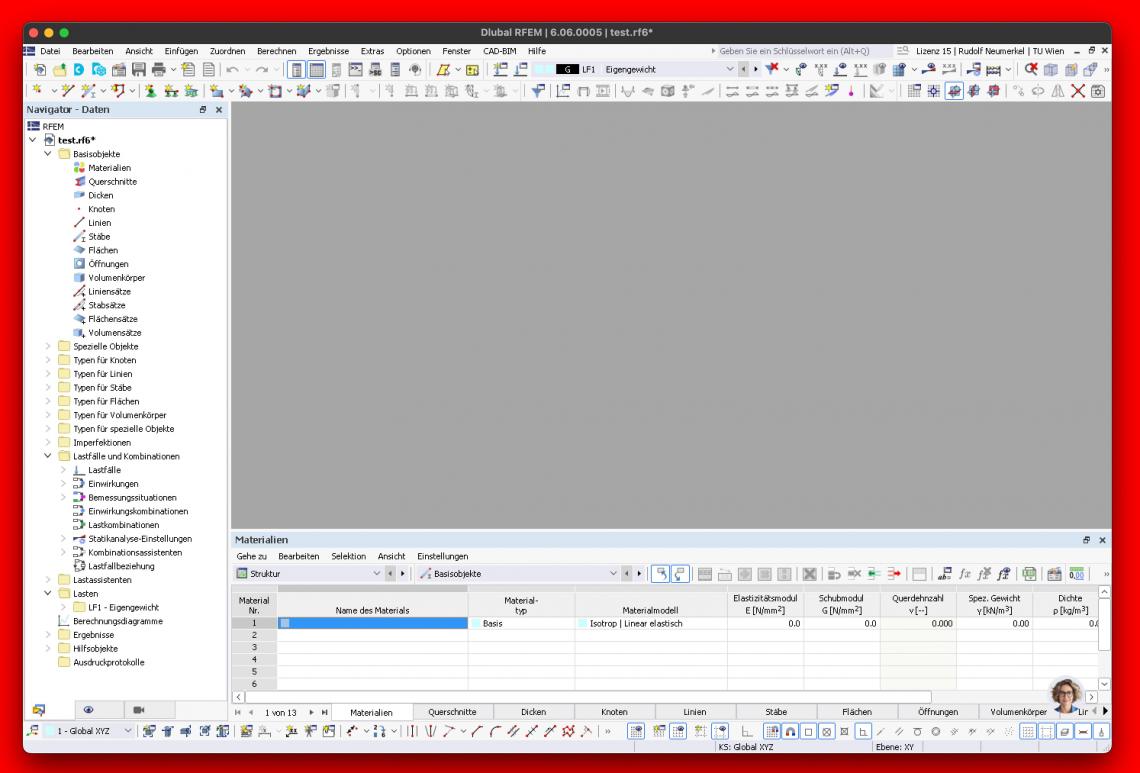1140x773 pixels.
Task: Toggle the grid display button at status bar right
Action: [1027, 732]
